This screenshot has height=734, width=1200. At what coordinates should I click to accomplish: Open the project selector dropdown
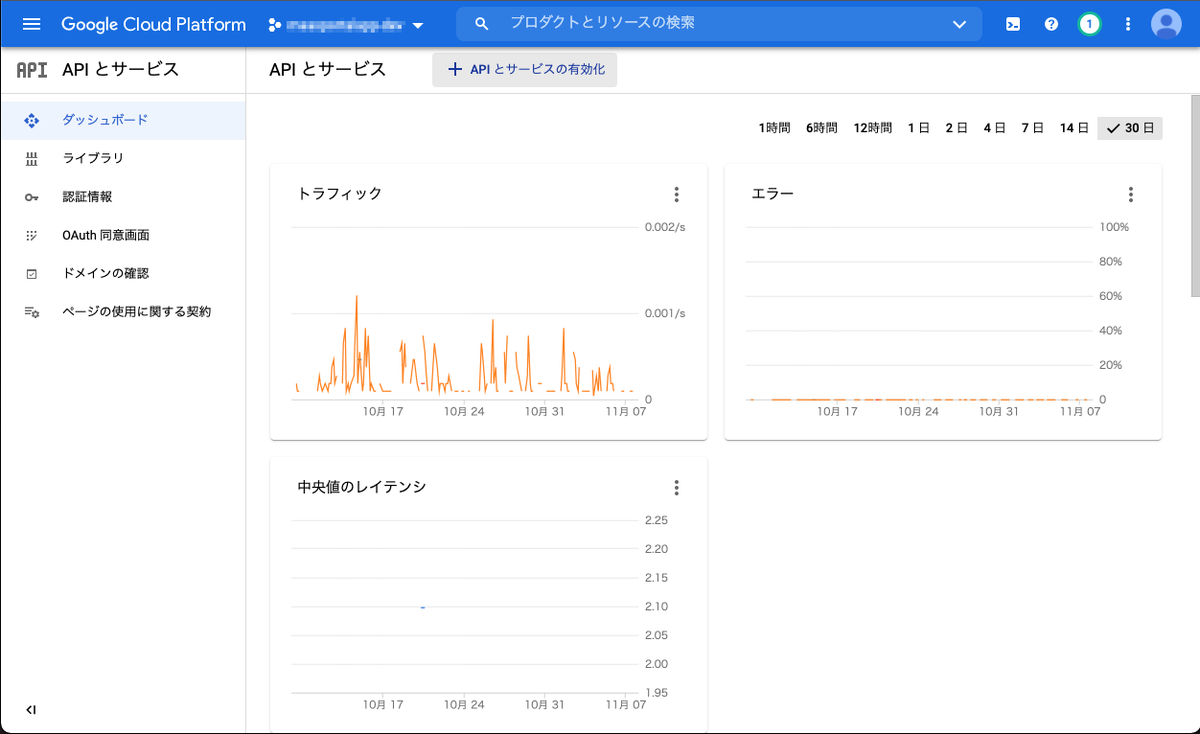coord(345,24)
